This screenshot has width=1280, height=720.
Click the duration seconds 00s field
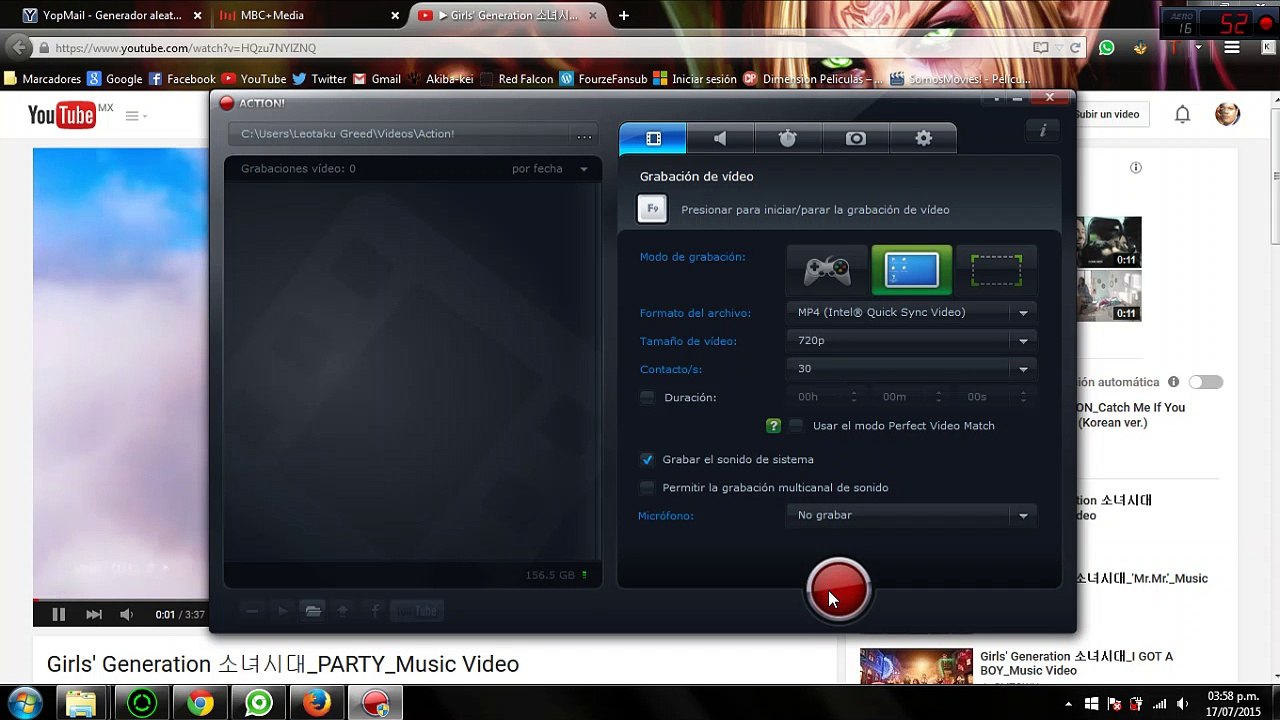point(994,397)
